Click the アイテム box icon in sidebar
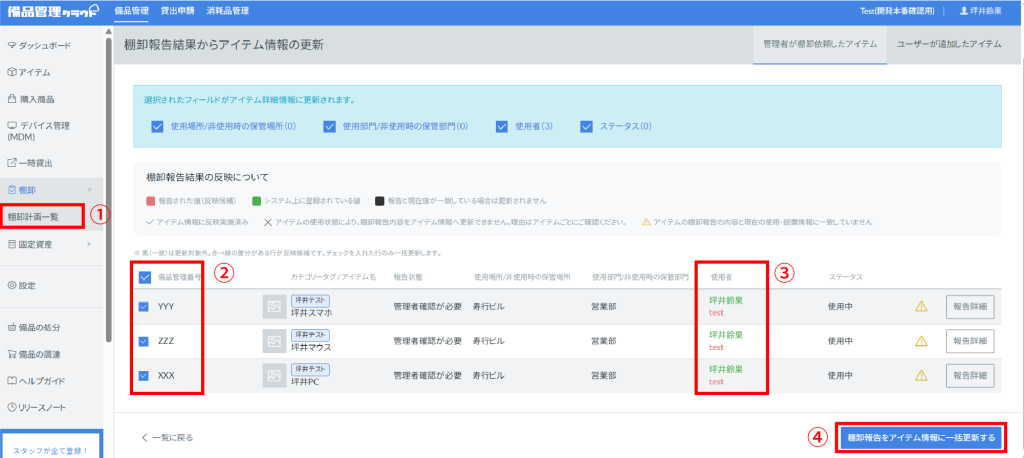Screen dimensions: 1024x458 coord(12,72)
